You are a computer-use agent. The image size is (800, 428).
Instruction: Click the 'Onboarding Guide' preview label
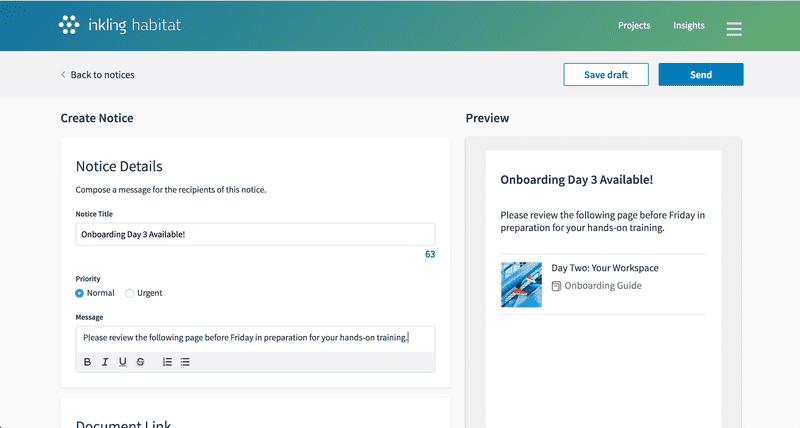tap(603, 286)
